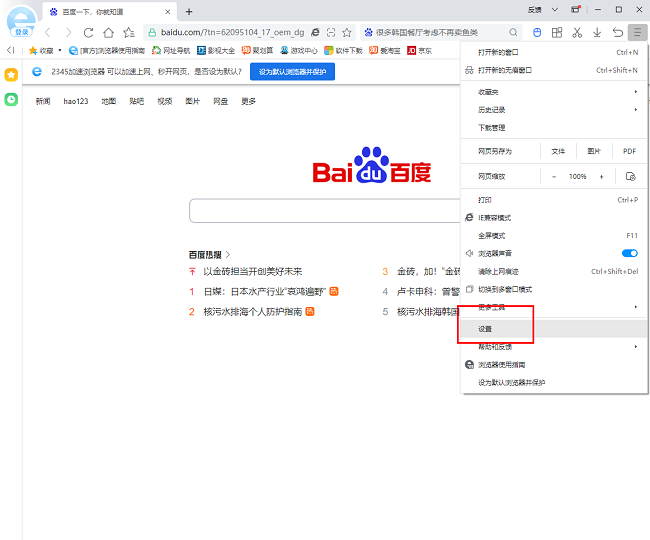Screen dimensions: 650x540
Task: Click the search magnifier icon
Action: [513, 32]
